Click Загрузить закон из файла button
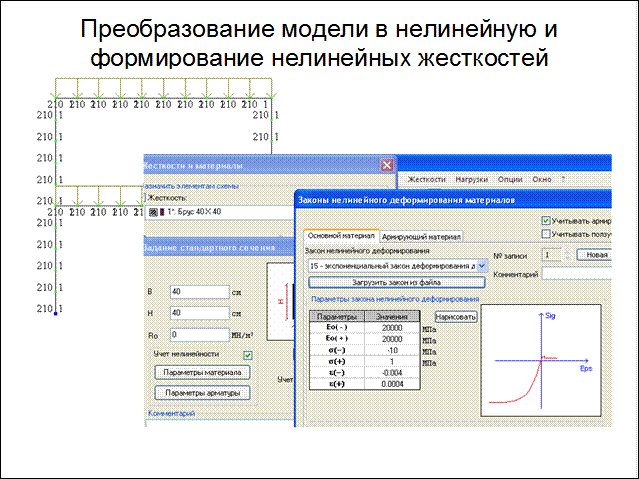 pyautogui.click(x=397, y=282)
